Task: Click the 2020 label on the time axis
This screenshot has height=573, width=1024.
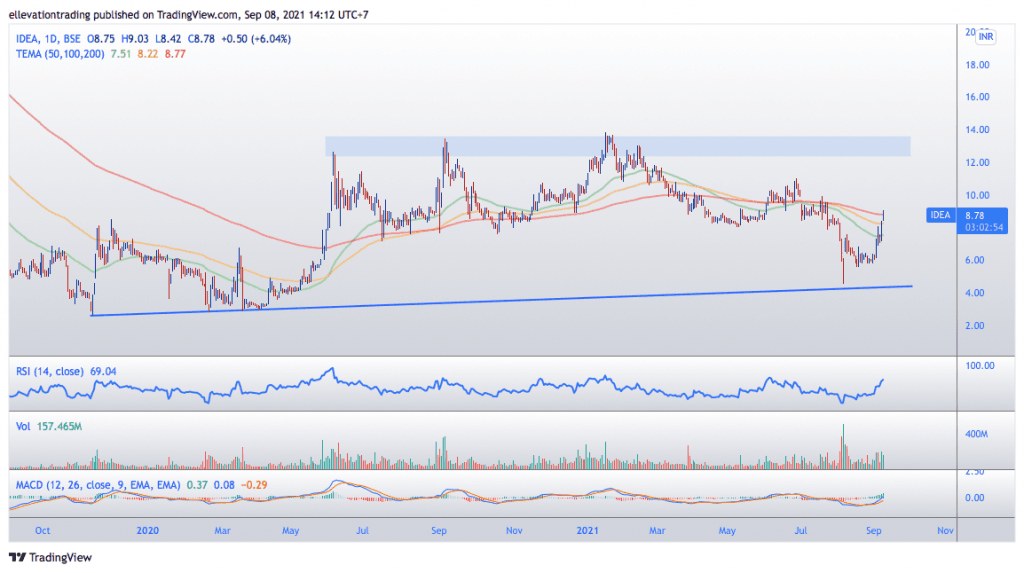Action: [x=148, y=530]
